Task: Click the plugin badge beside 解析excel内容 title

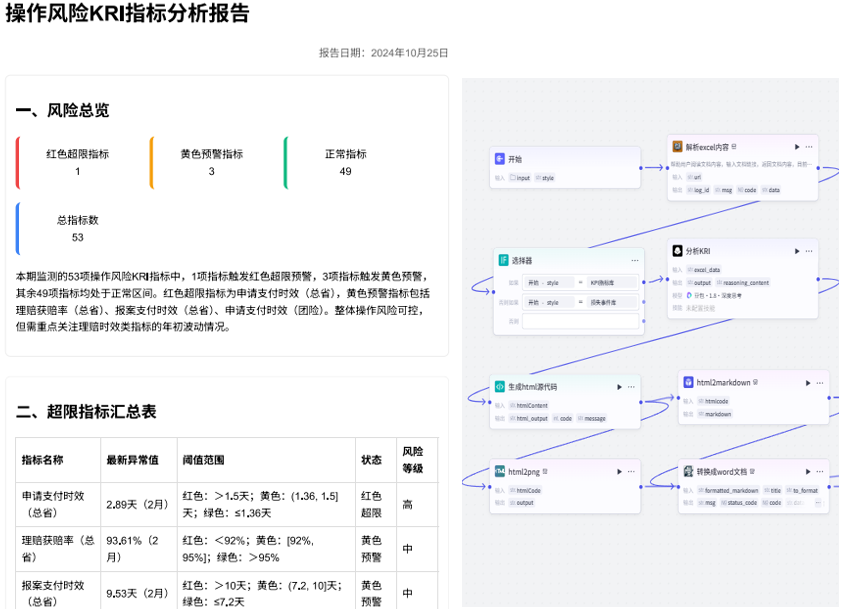Action: point(734,147)
